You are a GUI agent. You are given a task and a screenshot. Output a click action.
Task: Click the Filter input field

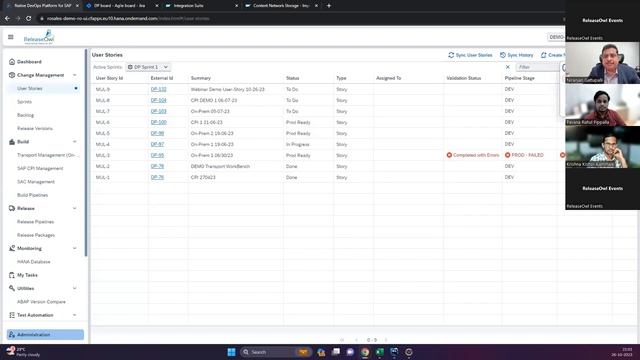point(539,67)
